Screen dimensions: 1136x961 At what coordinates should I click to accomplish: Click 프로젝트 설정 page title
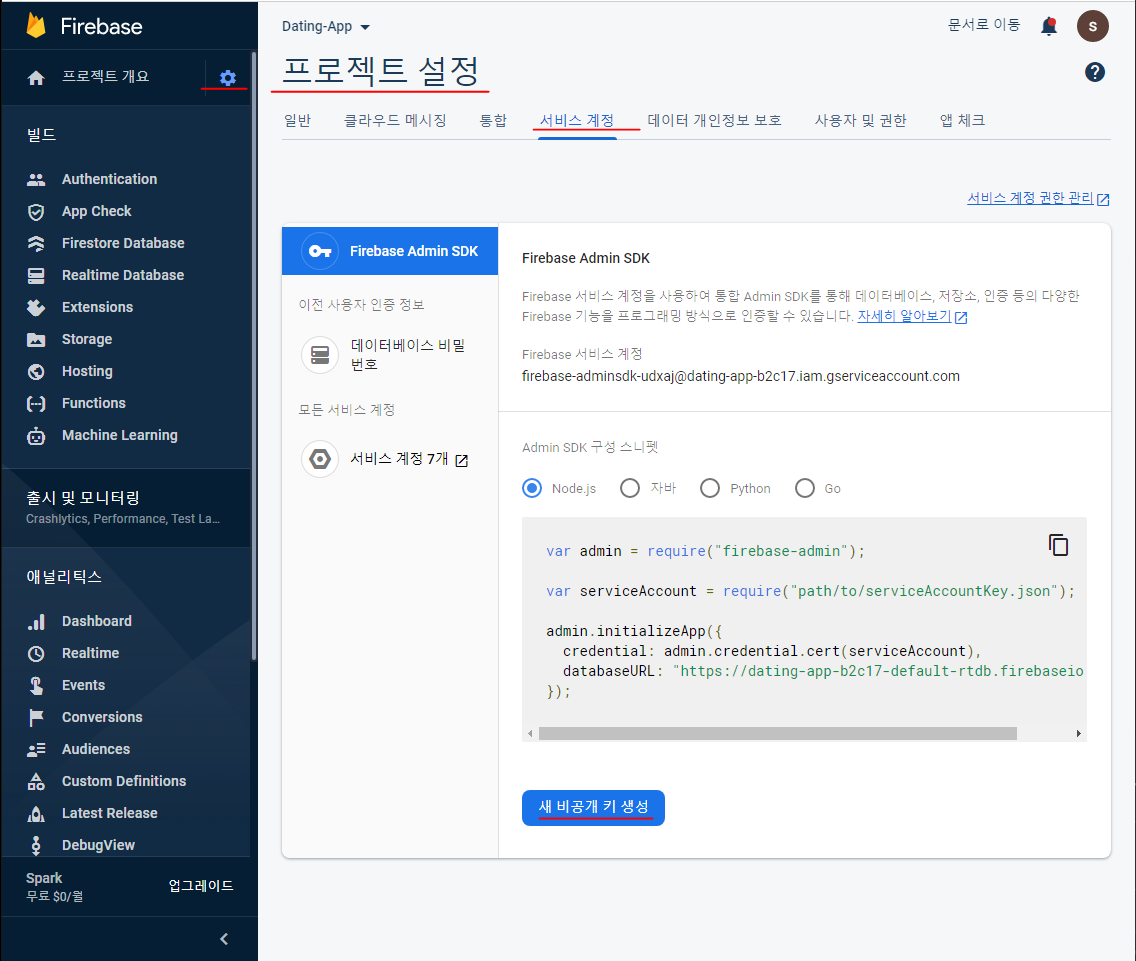(x=380, y=71)
